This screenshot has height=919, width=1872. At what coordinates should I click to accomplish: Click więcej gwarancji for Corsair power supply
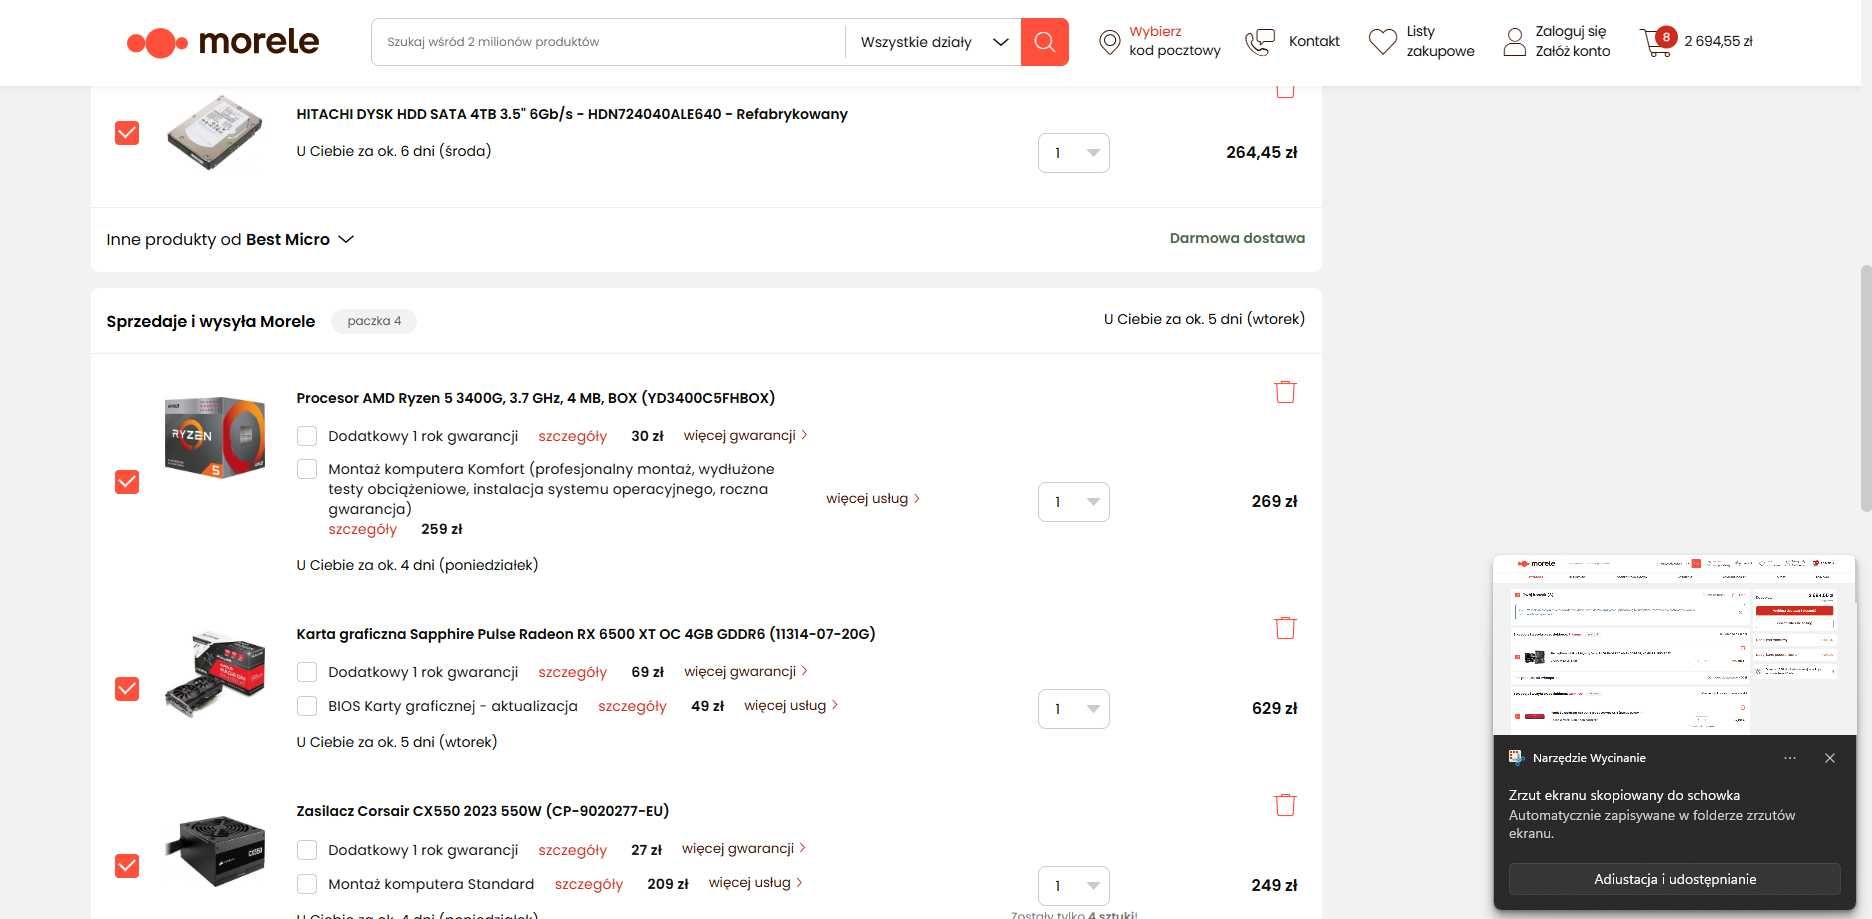pos(743,848)
